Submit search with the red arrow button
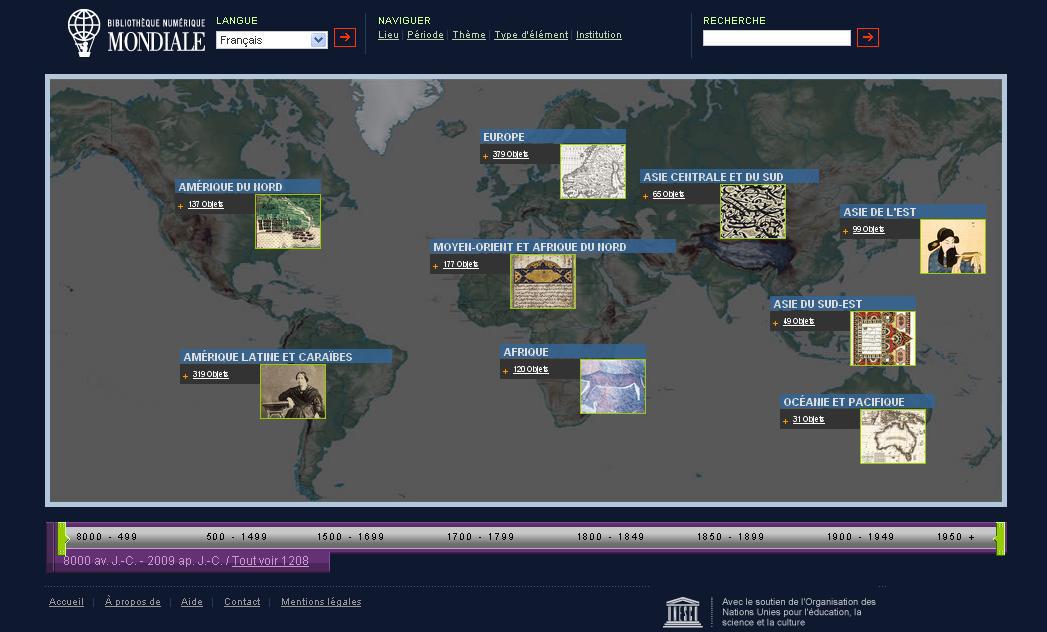1047x632 pixels. coord(867,37)
